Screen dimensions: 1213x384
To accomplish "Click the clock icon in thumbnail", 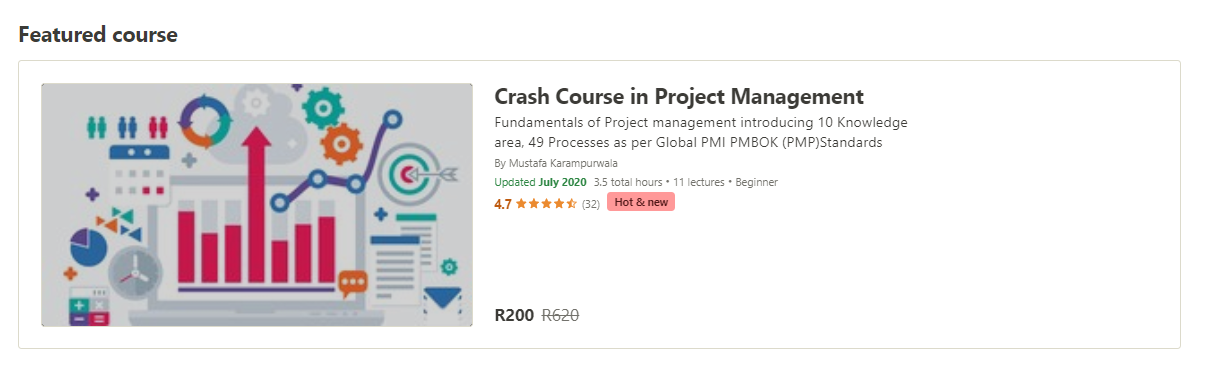I will click(x=134, y=270).
